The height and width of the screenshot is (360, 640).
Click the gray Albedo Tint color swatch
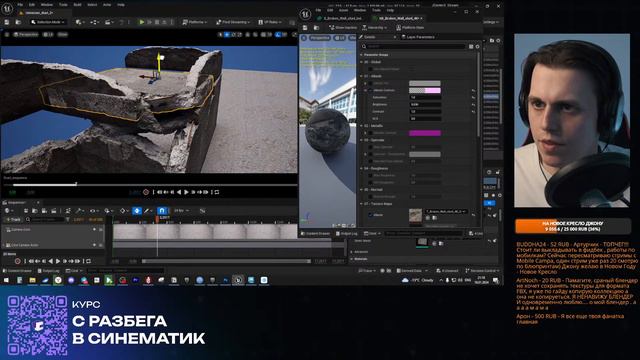click(425, 83)
